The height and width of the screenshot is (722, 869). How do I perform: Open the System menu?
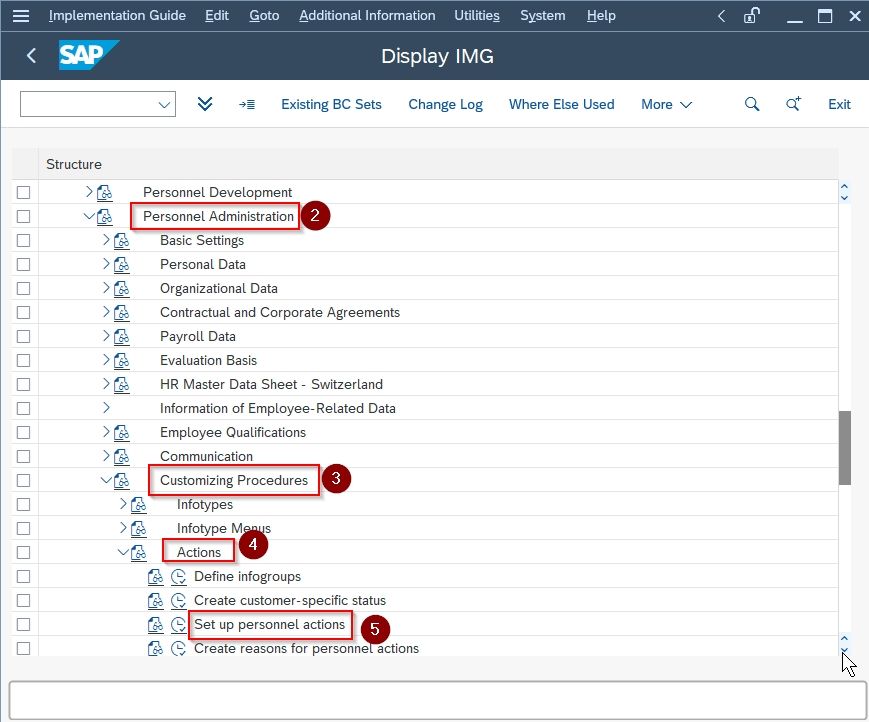click(x=543, y=16)
